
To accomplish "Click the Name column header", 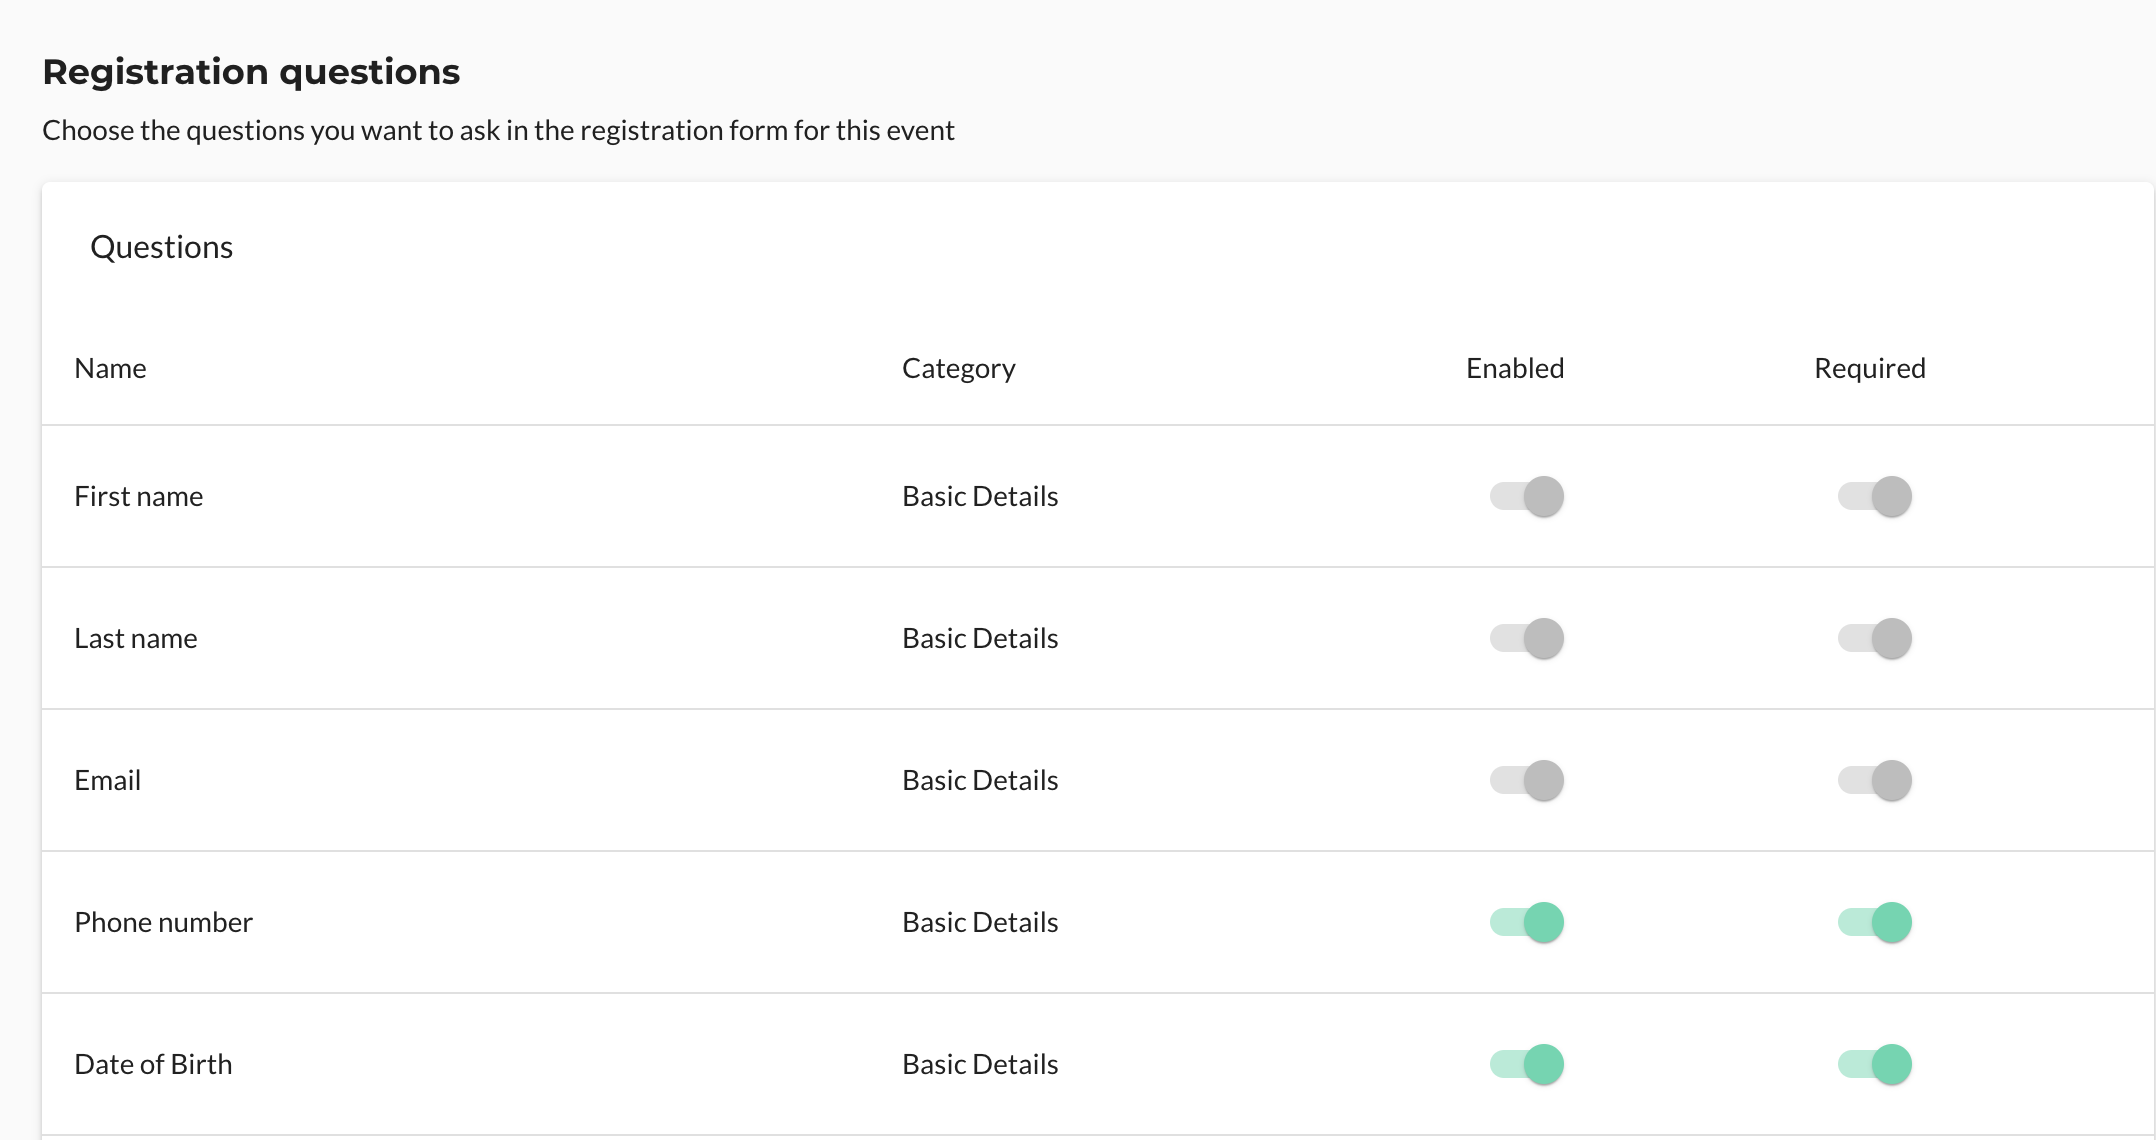I will click(110, 368).
